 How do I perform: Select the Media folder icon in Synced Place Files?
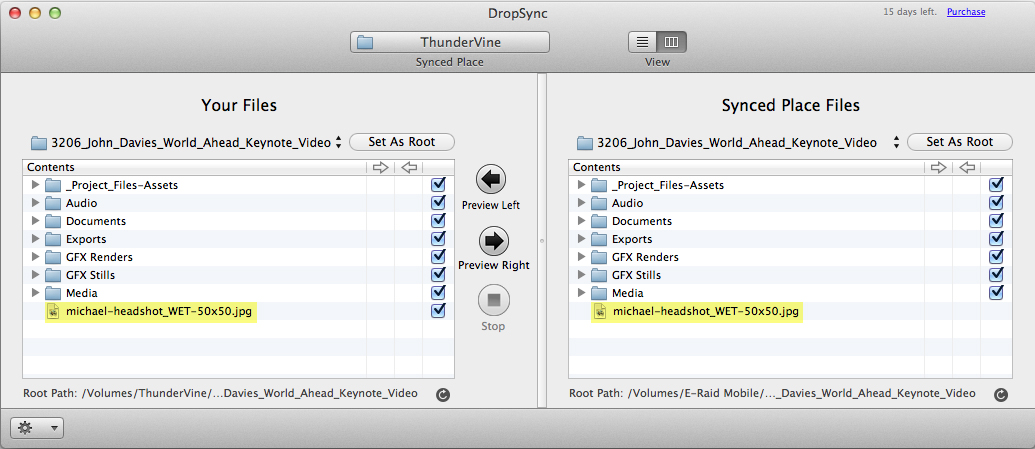click(x=599, y=293)
